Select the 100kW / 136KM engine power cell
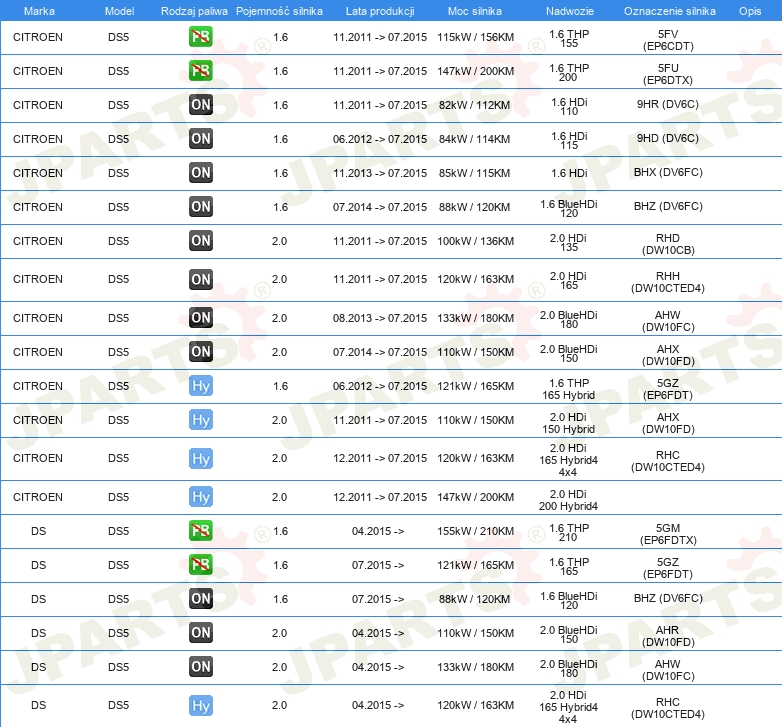The width and height of the screenshot is (782, 727). (x=475, y=241)
